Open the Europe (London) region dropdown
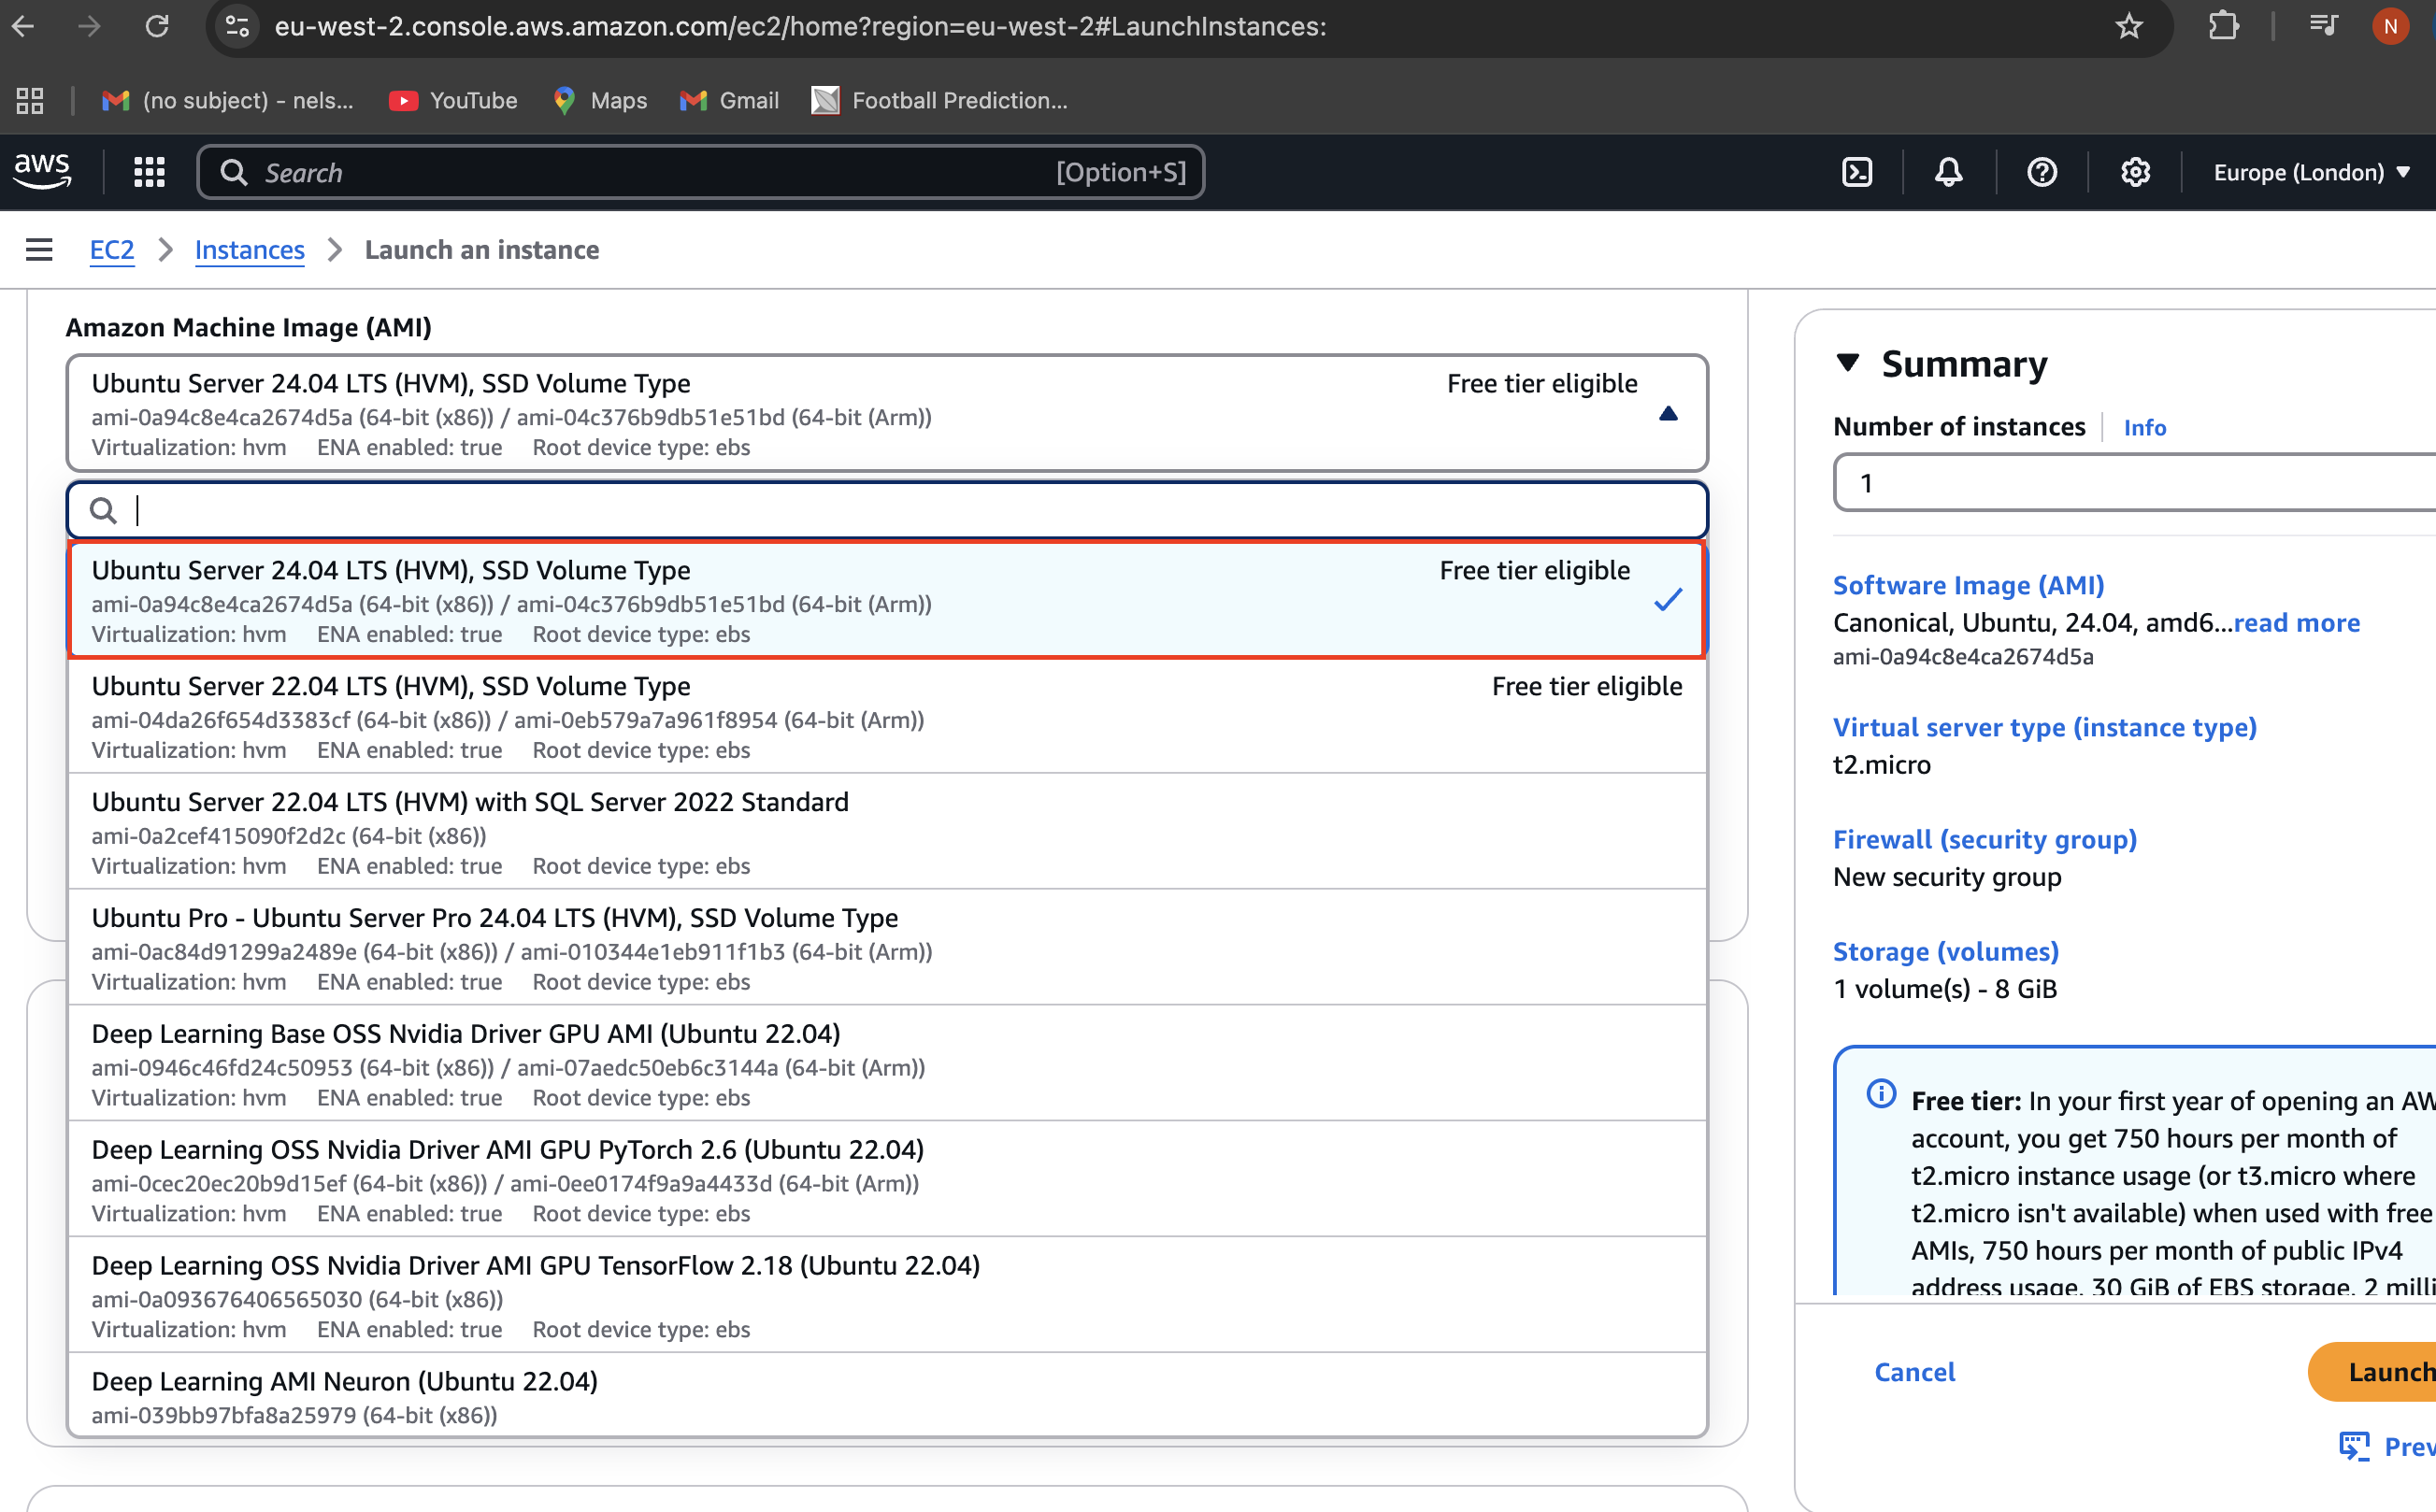Viewport: 2436px width, 1512px height. (2312, 172)
